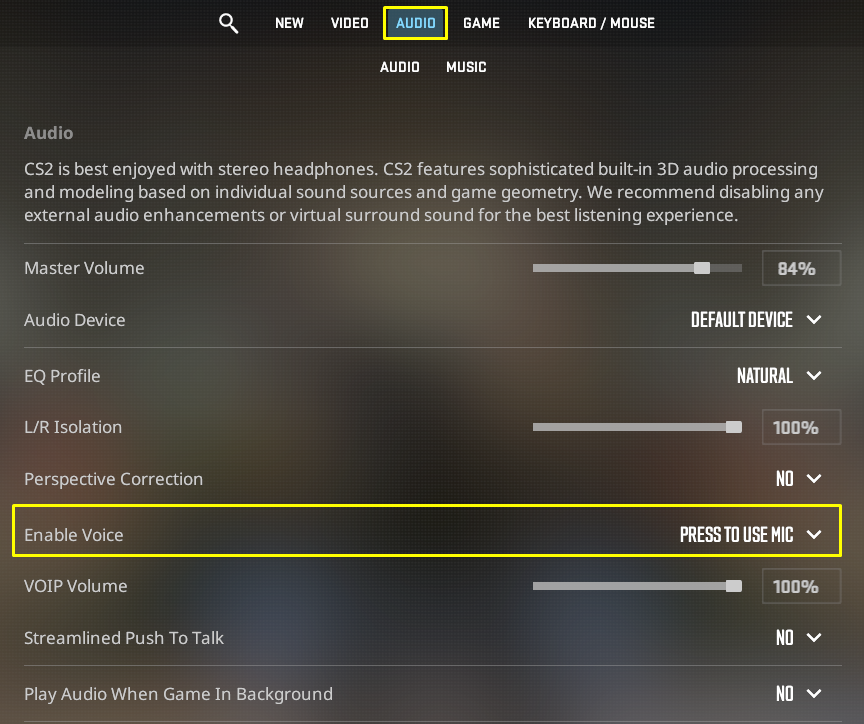Screen dimensions: 864x724
Task: Toggle the Perspective Correction NO dropdown
Action: point(798,478)
